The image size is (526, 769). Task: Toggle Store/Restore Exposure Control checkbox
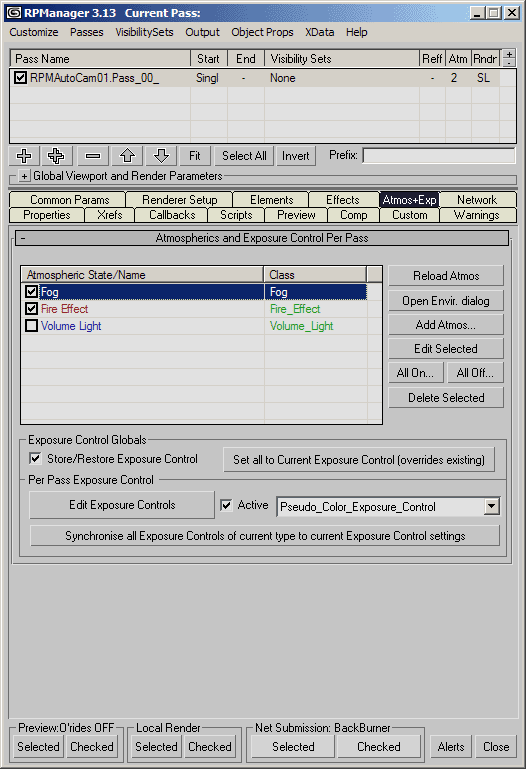[x=35, y=459]
